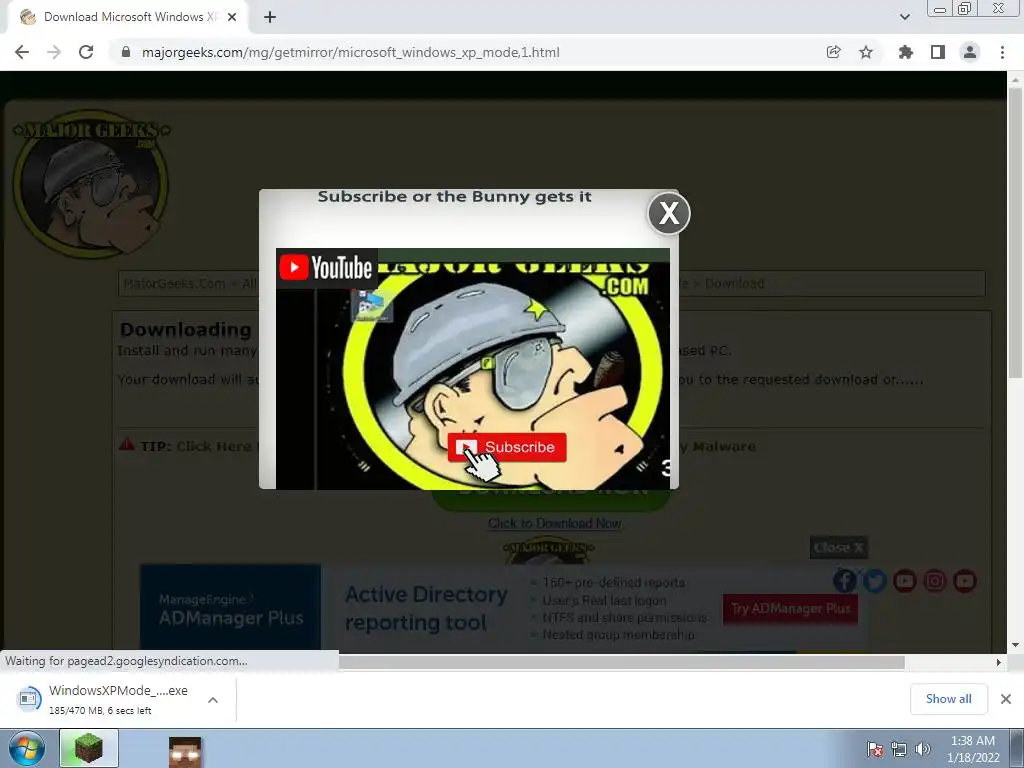Open the Extensions puzzle icon
The image size is (1024, 768).
pos(905,52)
